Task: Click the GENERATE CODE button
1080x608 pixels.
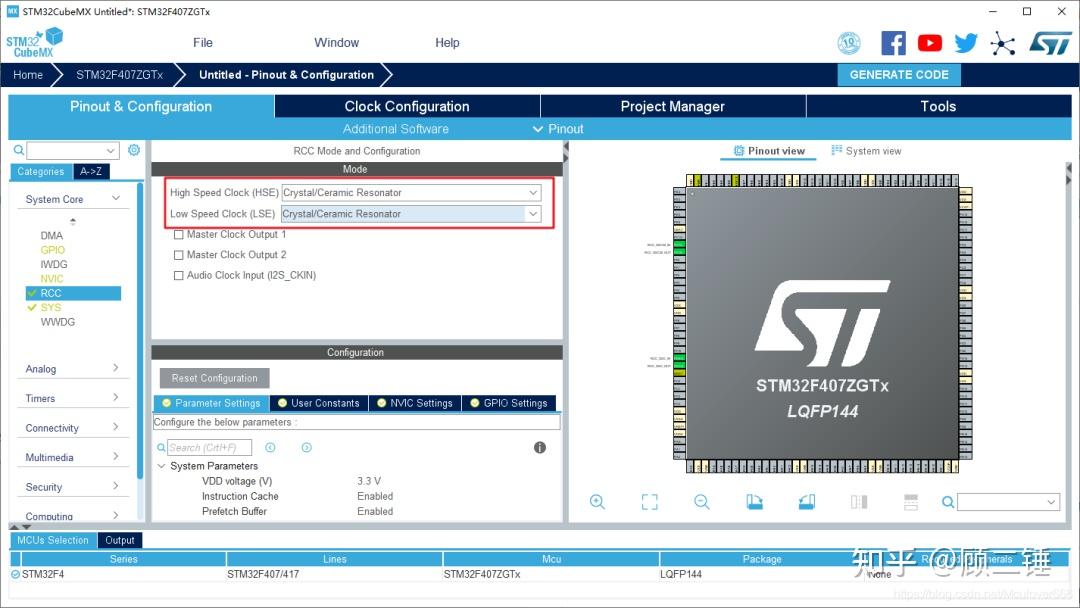Action: click(898, 74)
